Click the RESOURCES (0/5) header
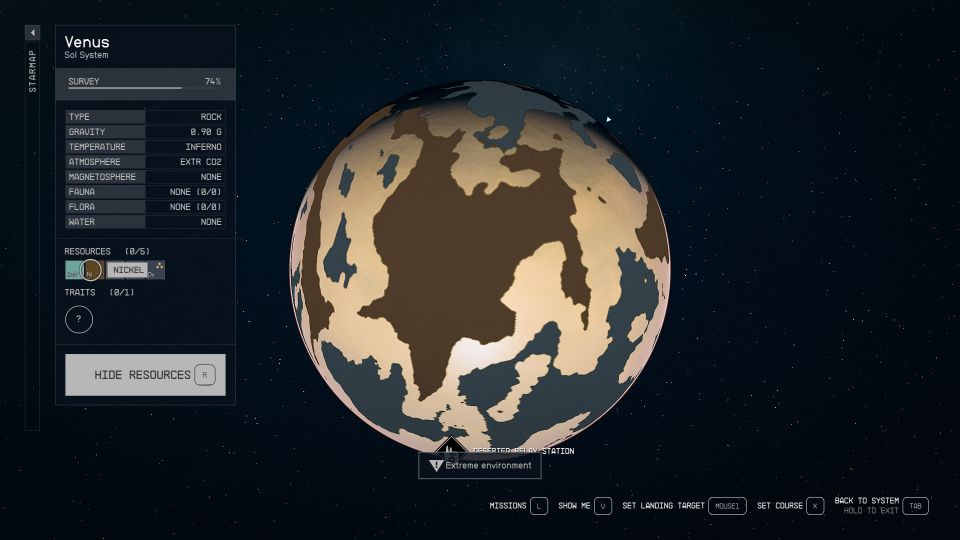This screenshot has height=540, width=960. click(107, 252)
